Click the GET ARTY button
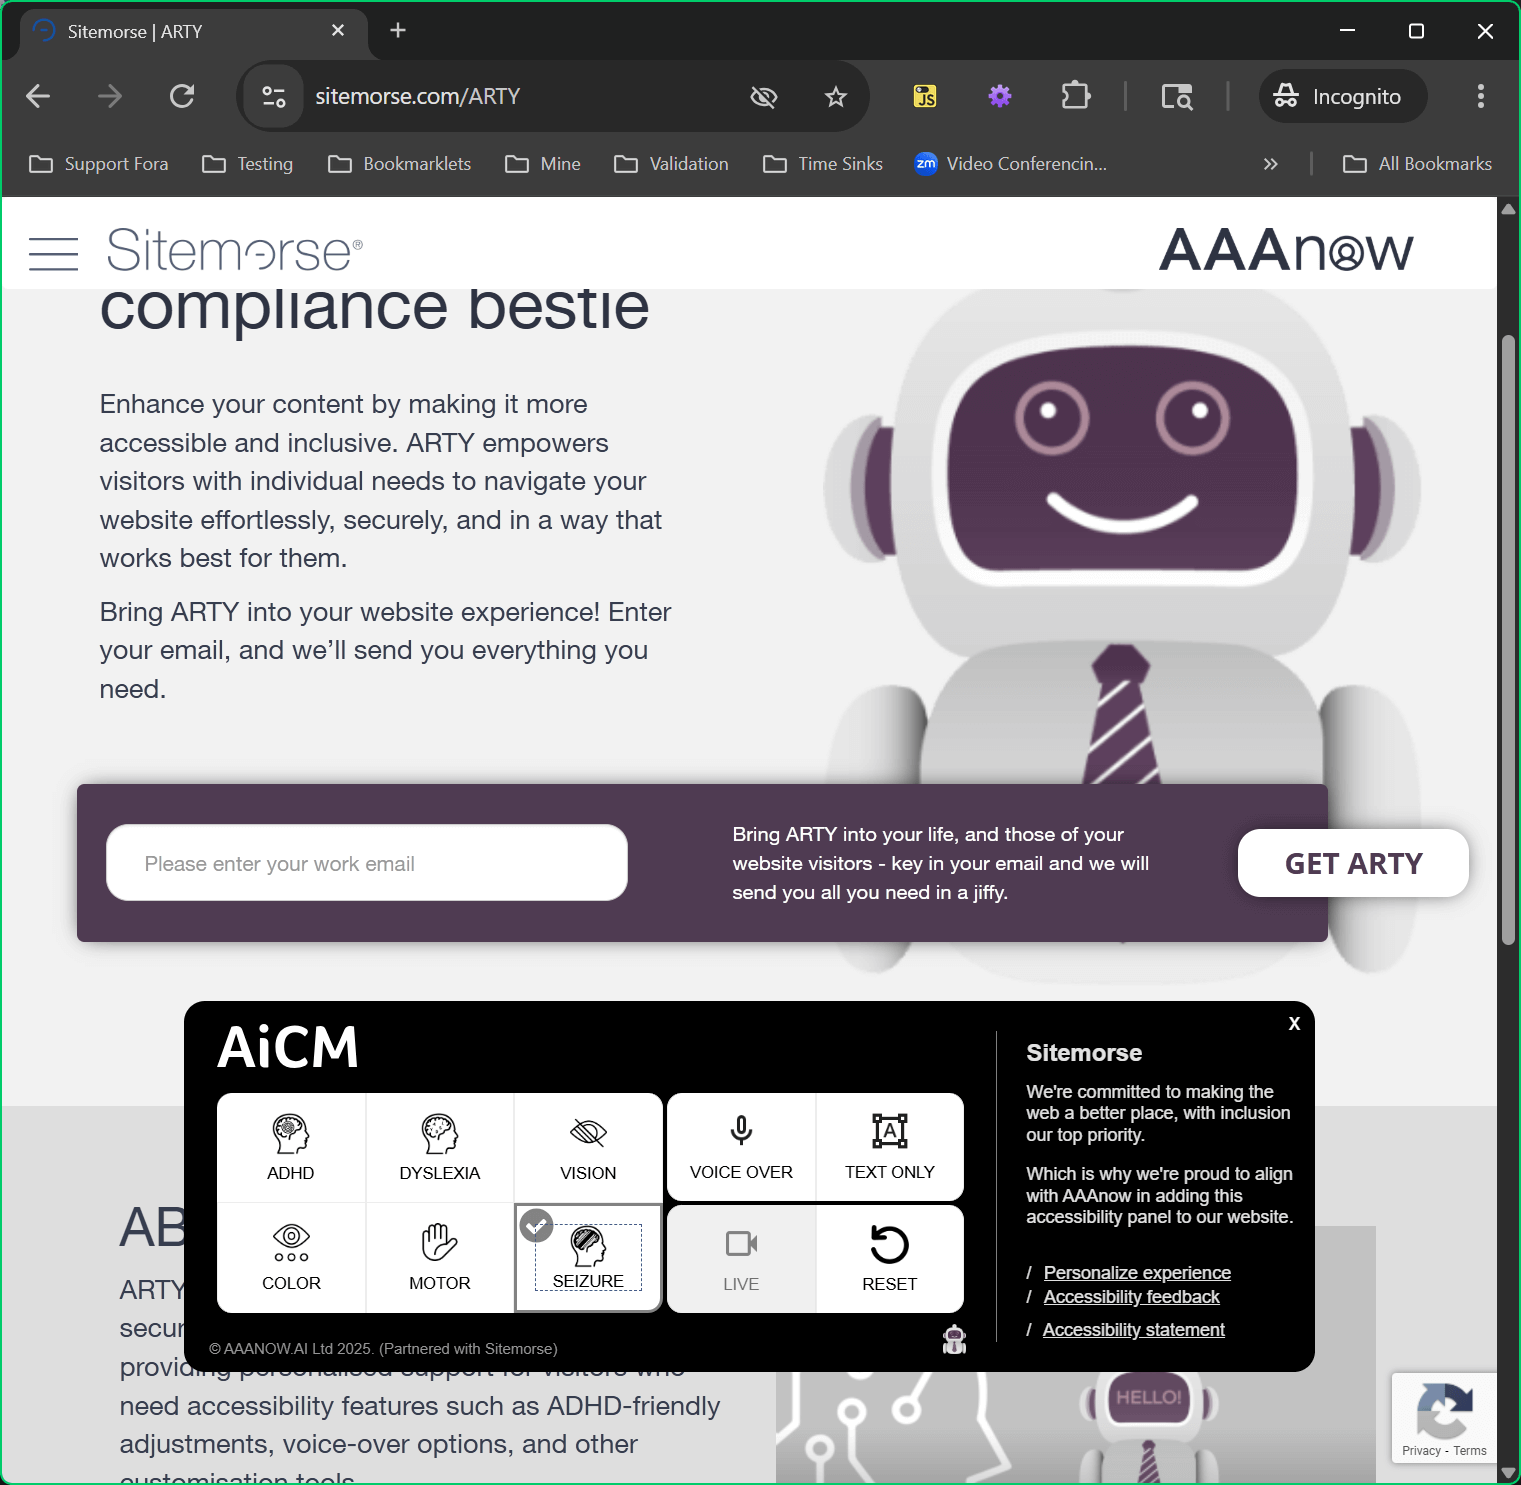1521x1485 pixels. coord(1353,863)
